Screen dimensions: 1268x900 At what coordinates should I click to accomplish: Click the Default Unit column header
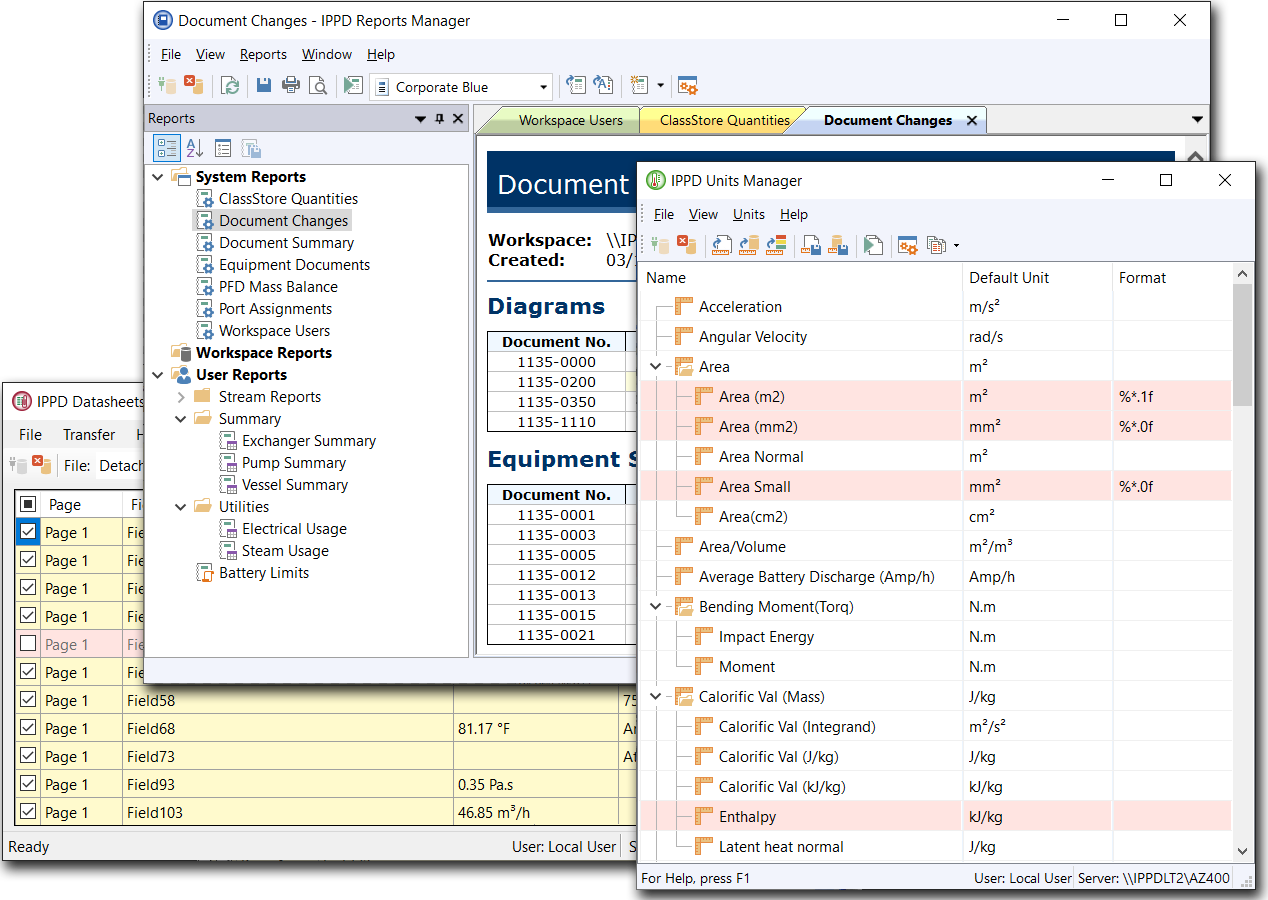[1009, 278]
